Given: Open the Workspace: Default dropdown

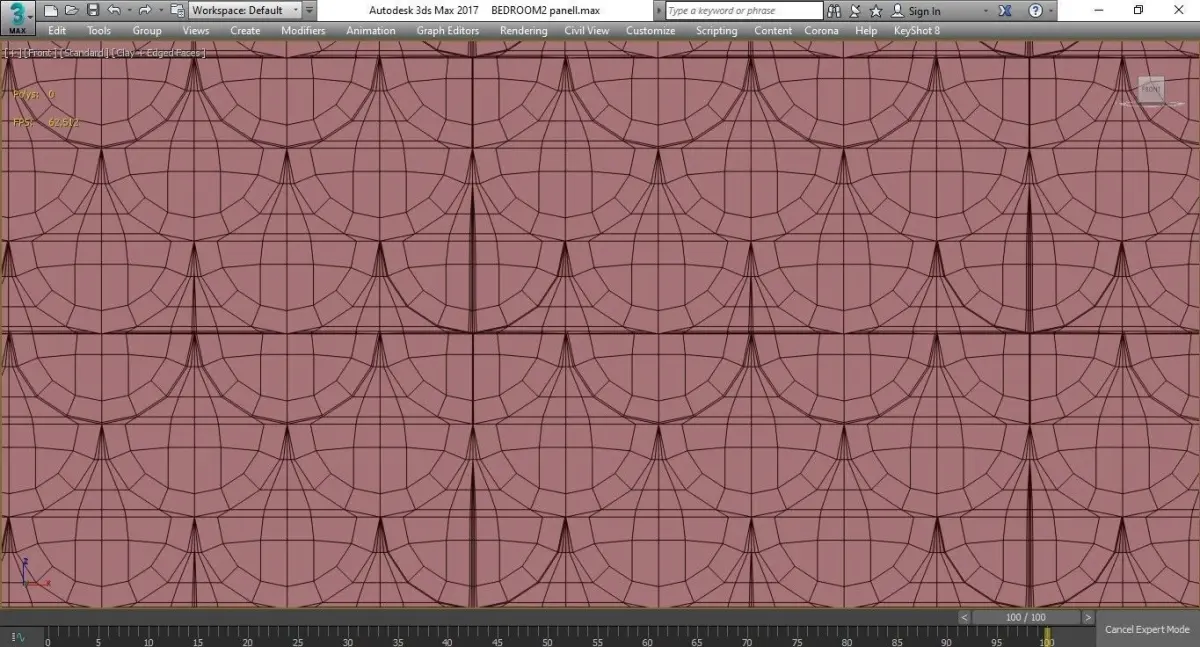Looking at the screenshot, I should tap(245, 11).
